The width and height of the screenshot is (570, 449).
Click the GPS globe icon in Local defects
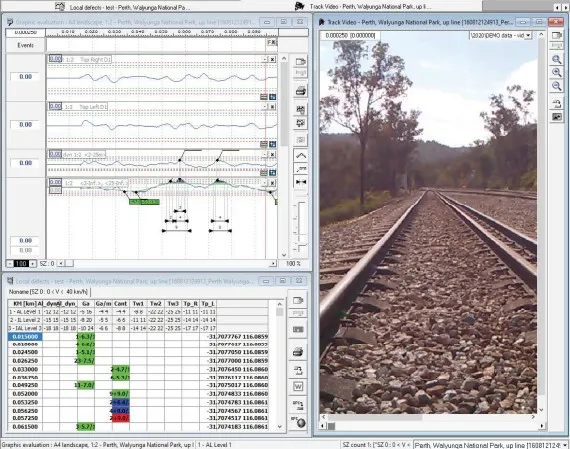299,422
